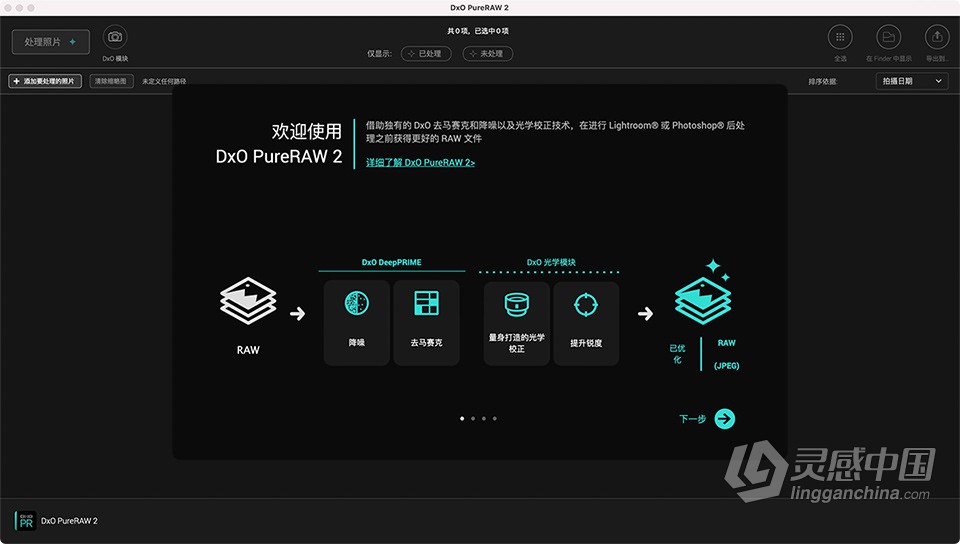
Task: Click the PR logo in bottom bar
Action: click(x=25, y=521)
